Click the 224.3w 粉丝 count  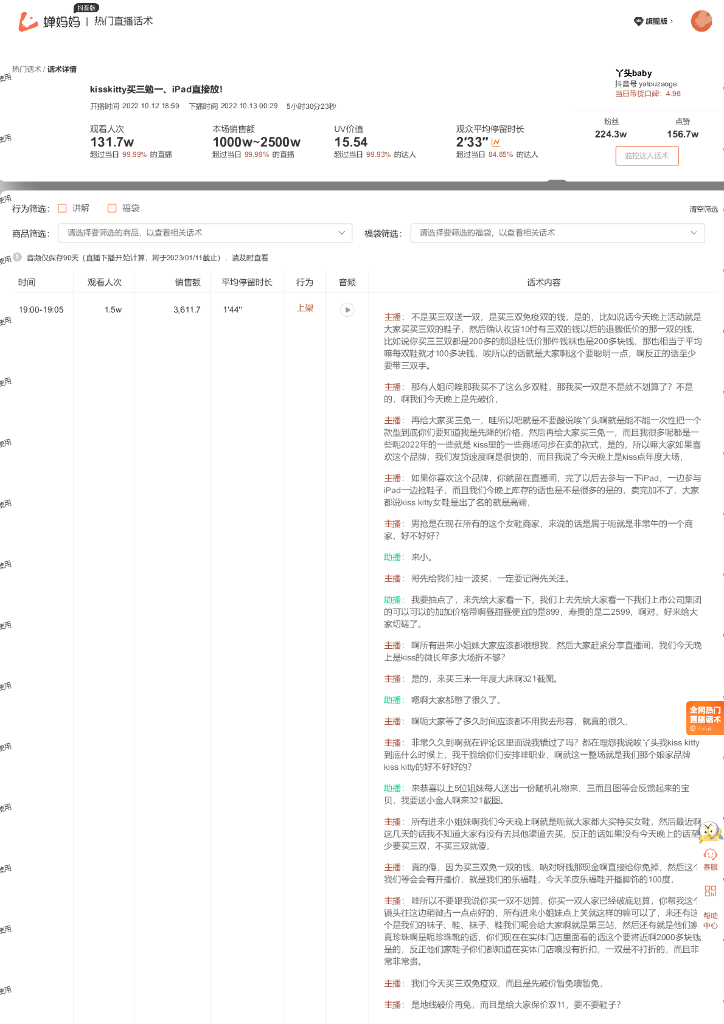tap(611, 134)
